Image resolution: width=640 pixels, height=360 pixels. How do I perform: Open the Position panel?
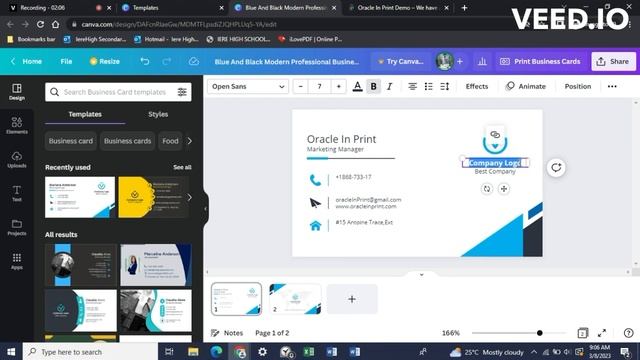(x=578, y=87)
